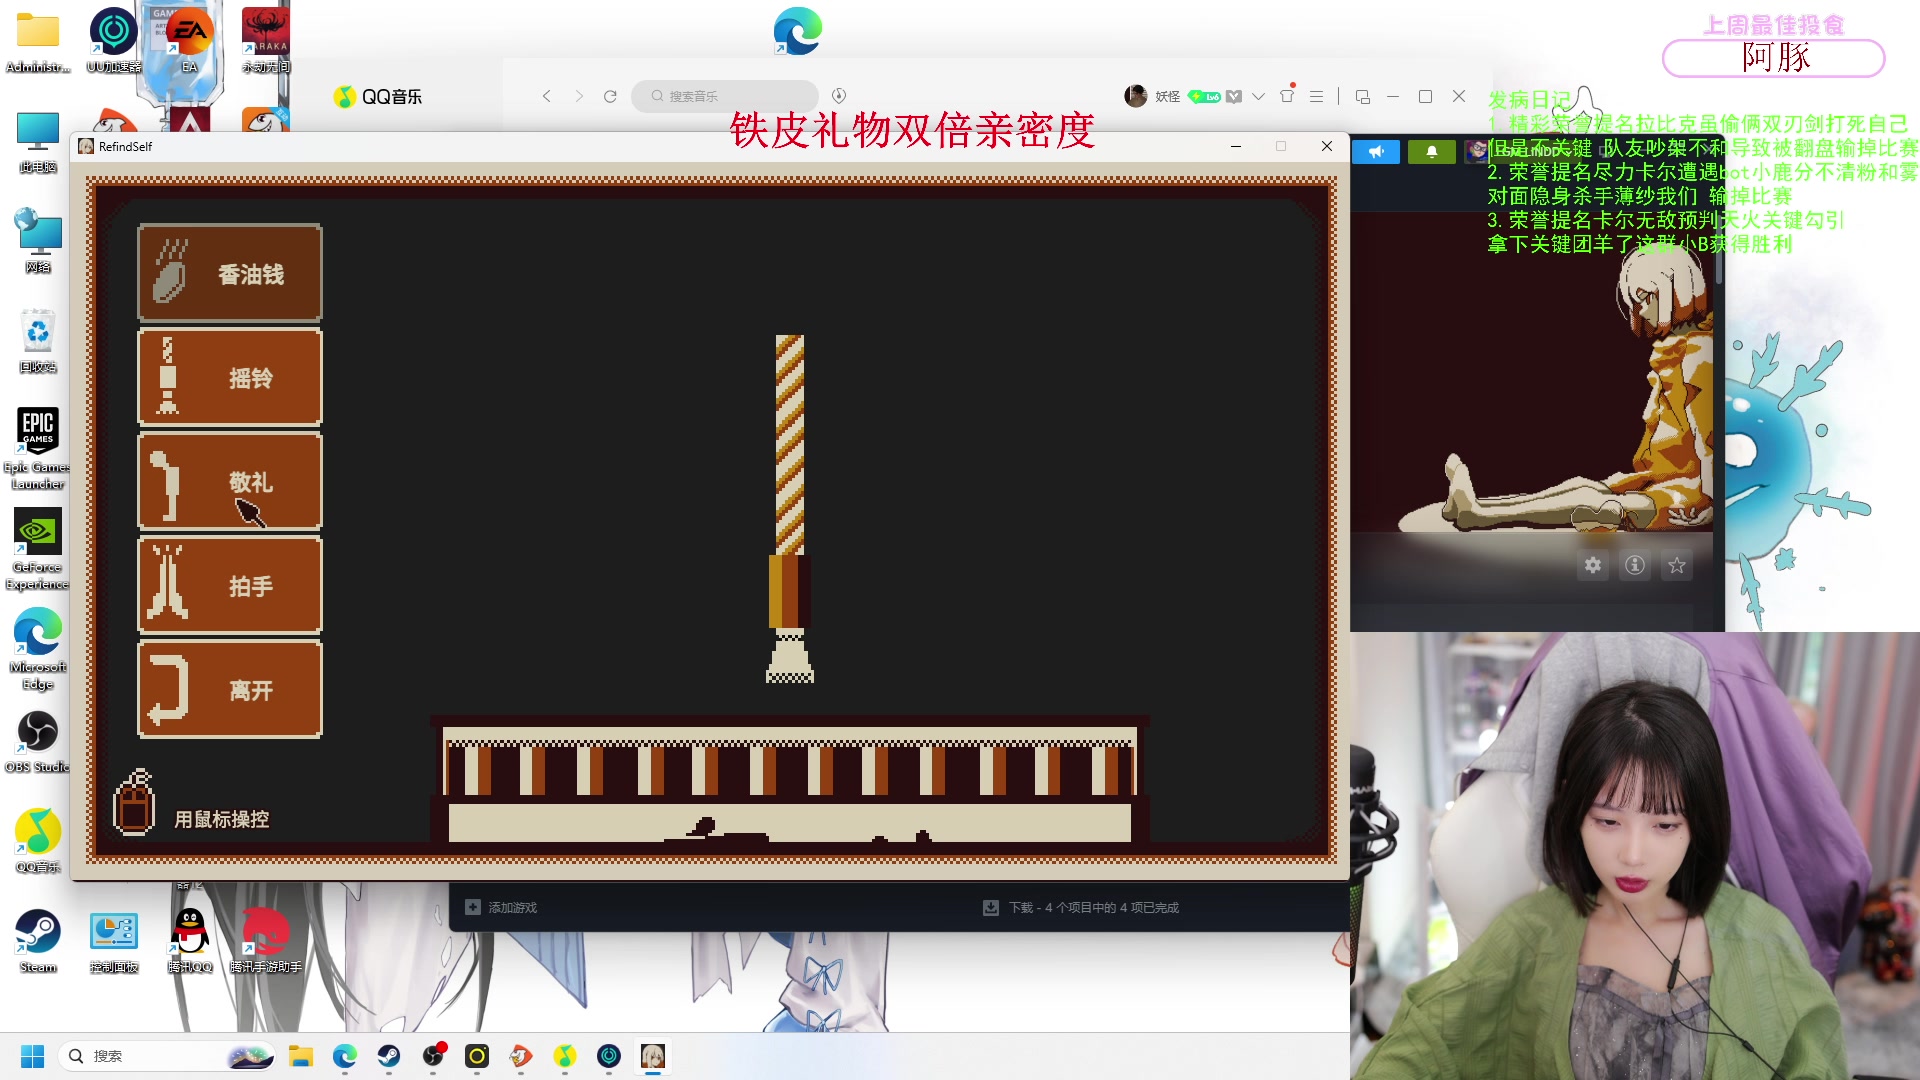Switch to QQ音乐 in taskbar

click(x=565, y=1056)
